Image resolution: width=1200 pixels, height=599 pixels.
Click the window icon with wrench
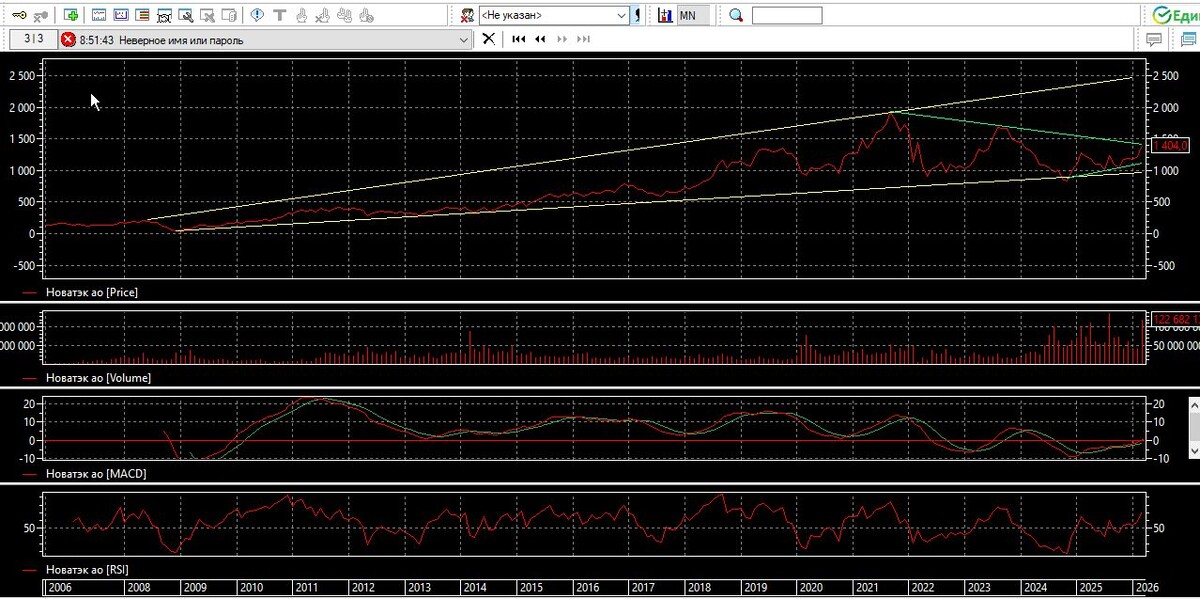click(187, 15)
